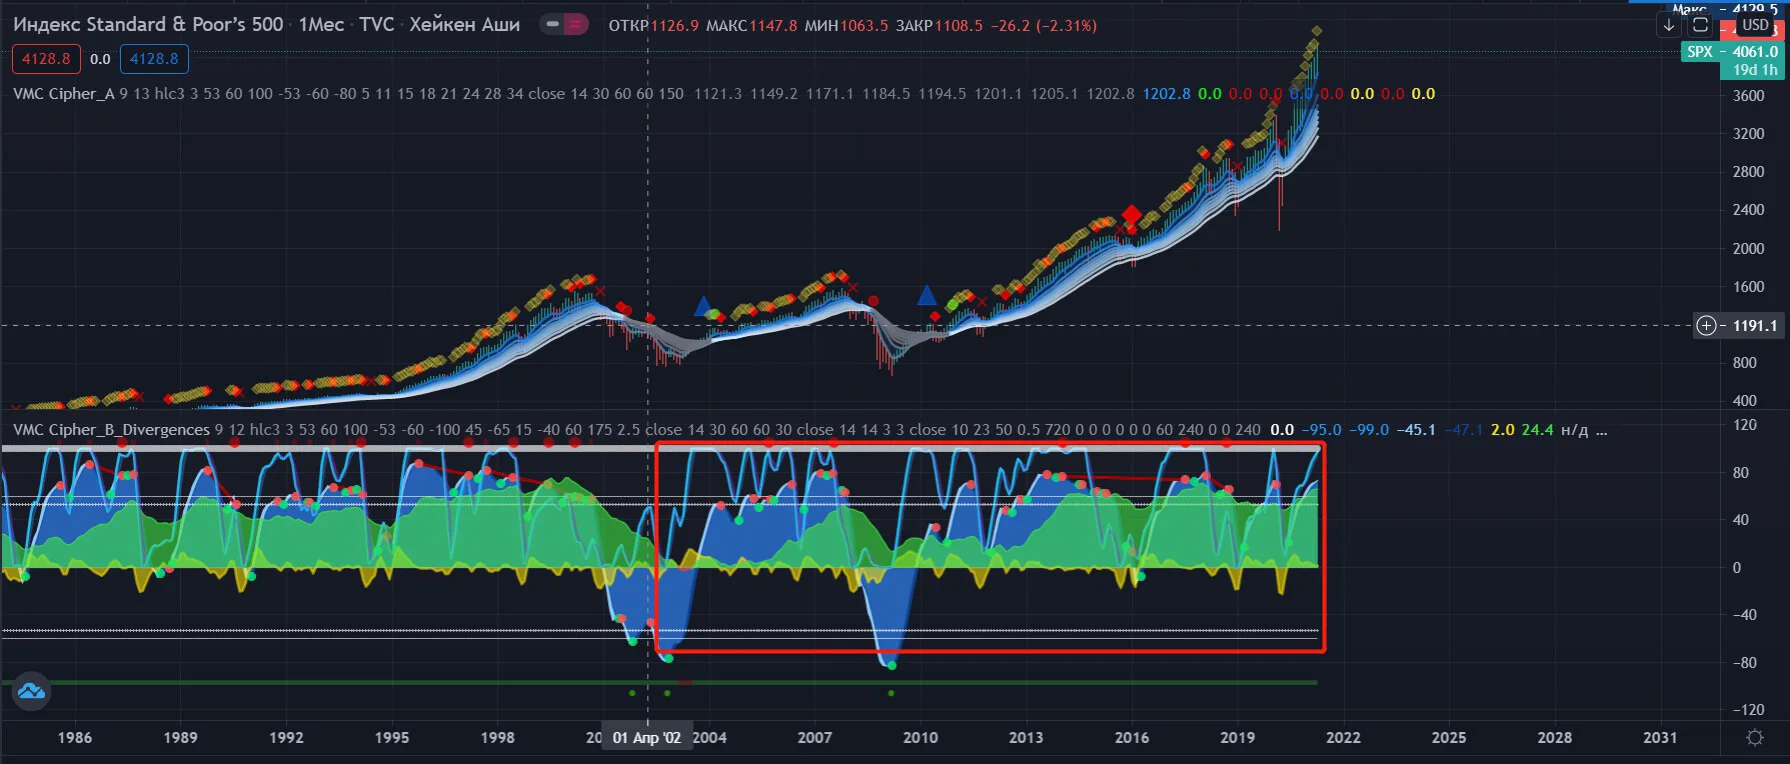
Task: Click the yellow 2.0 value in Cipher_B legend
Action: (1502, 430)
